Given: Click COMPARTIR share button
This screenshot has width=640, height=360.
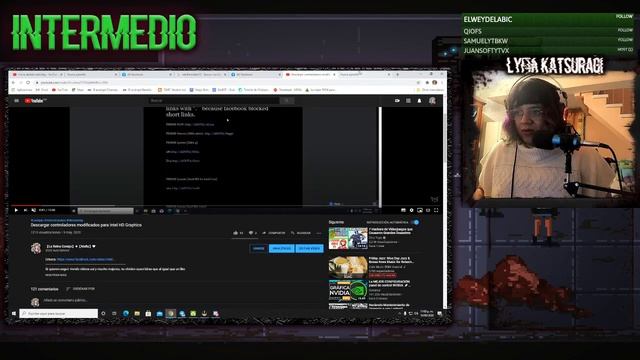Looking at the screenshot, I should (x=274, y=233).
